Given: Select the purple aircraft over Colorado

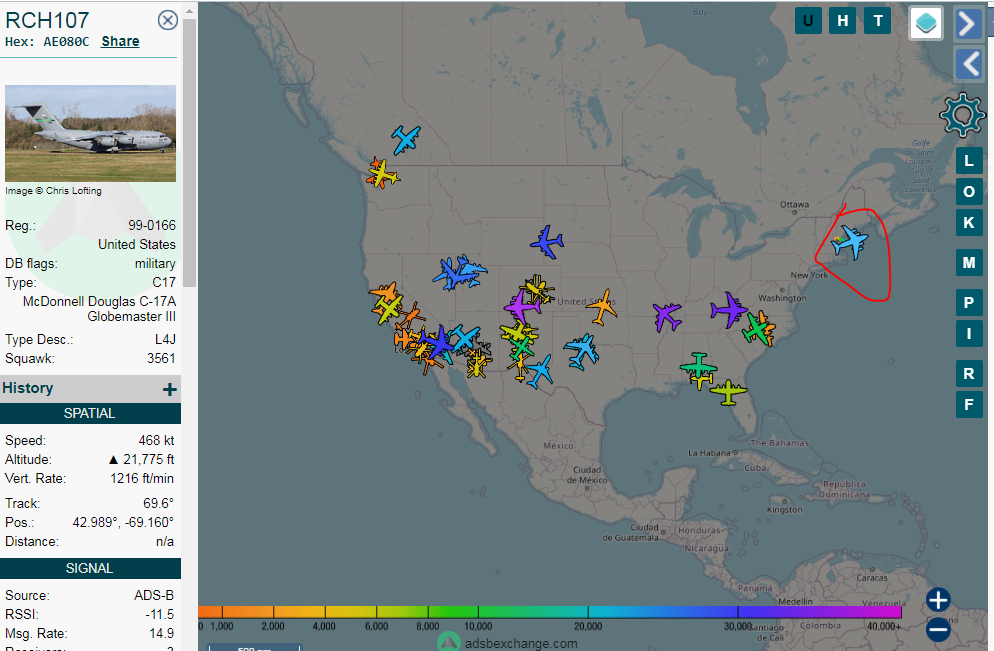Looking at the screenshot, I should click(523, 307).
